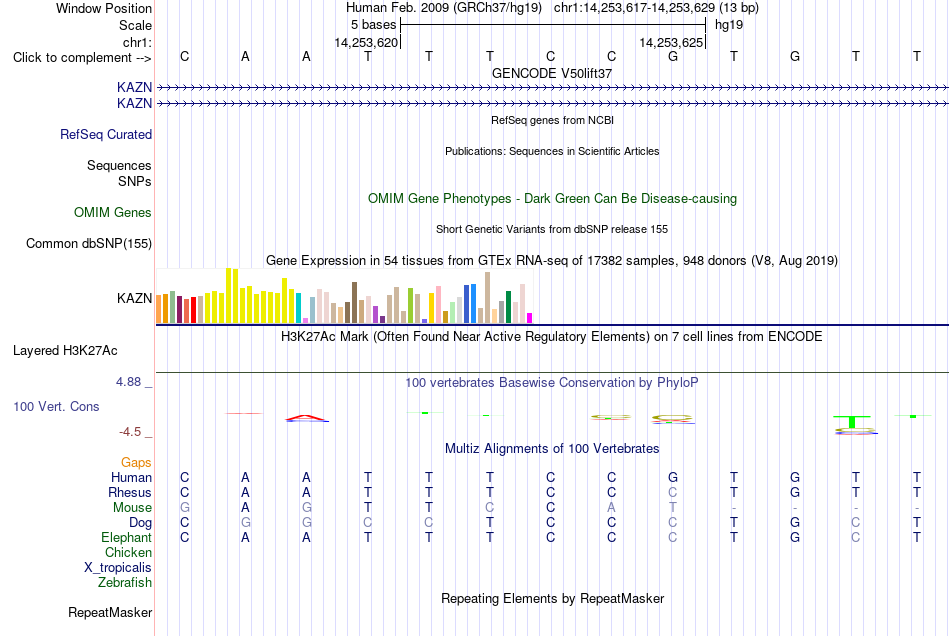Open the SNPs track label
Viewport: 950px width, 636px height.
135,181
